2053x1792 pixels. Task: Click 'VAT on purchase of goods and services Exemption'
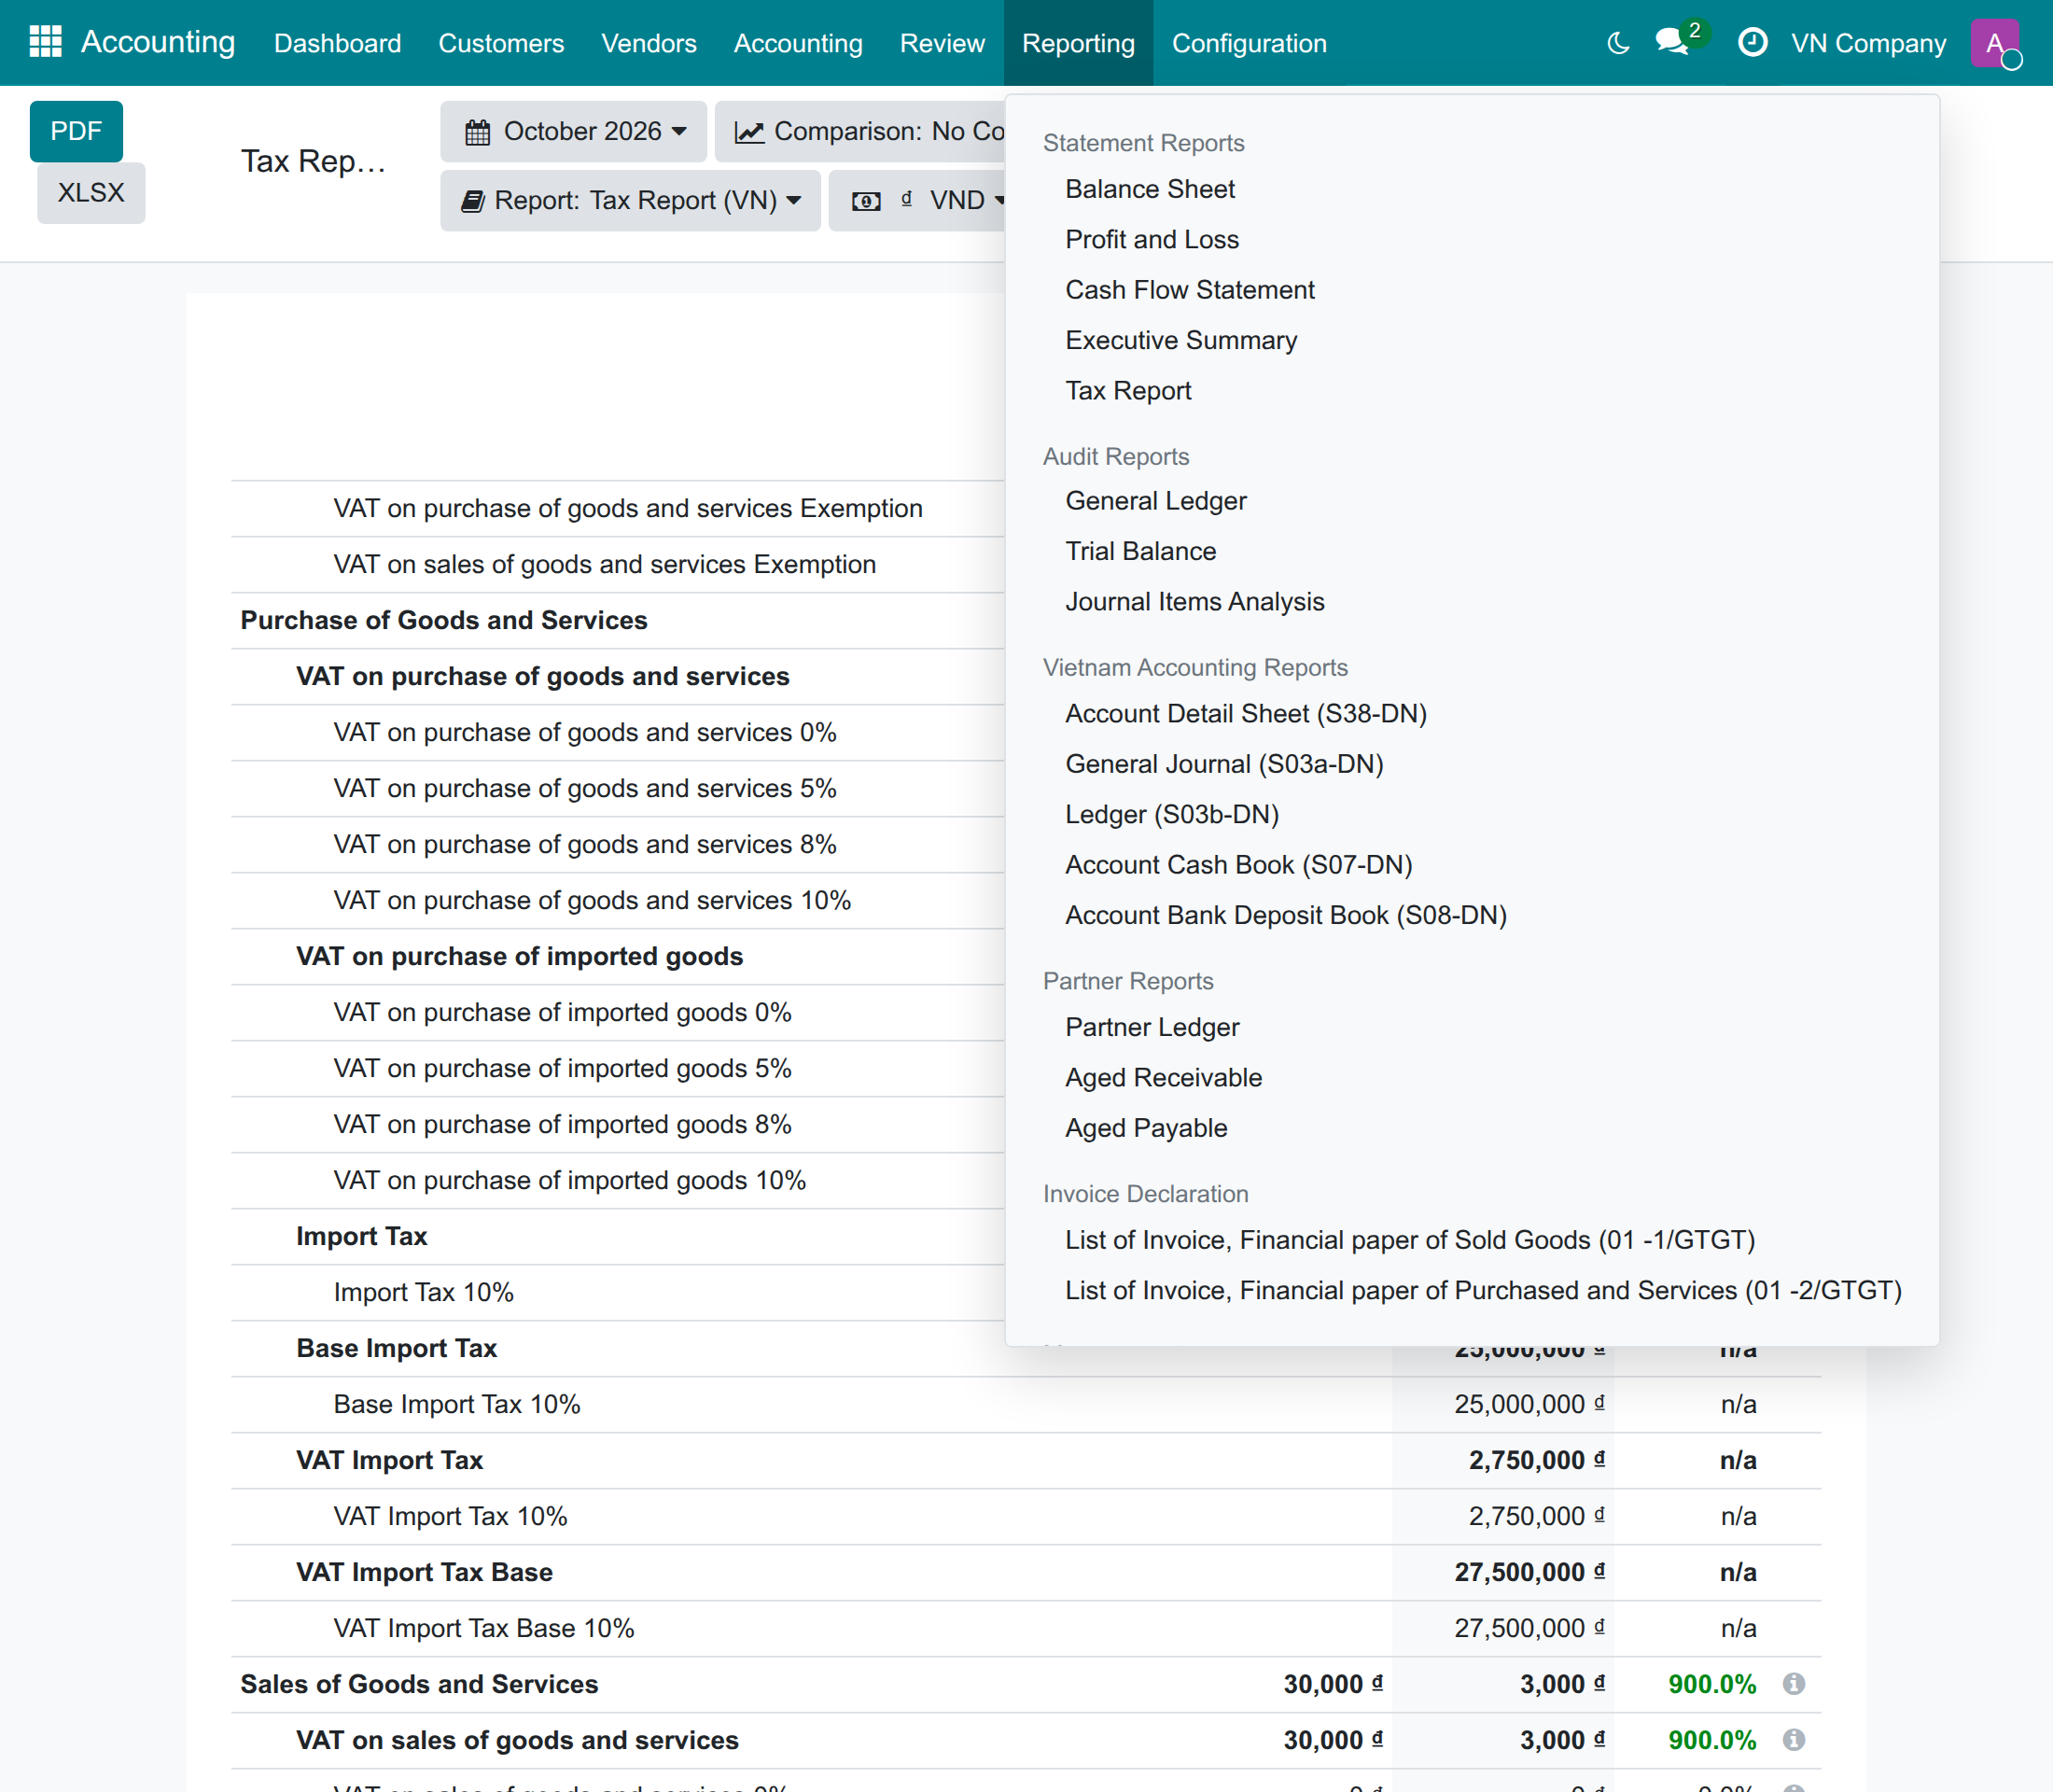(x=628, y=508)
